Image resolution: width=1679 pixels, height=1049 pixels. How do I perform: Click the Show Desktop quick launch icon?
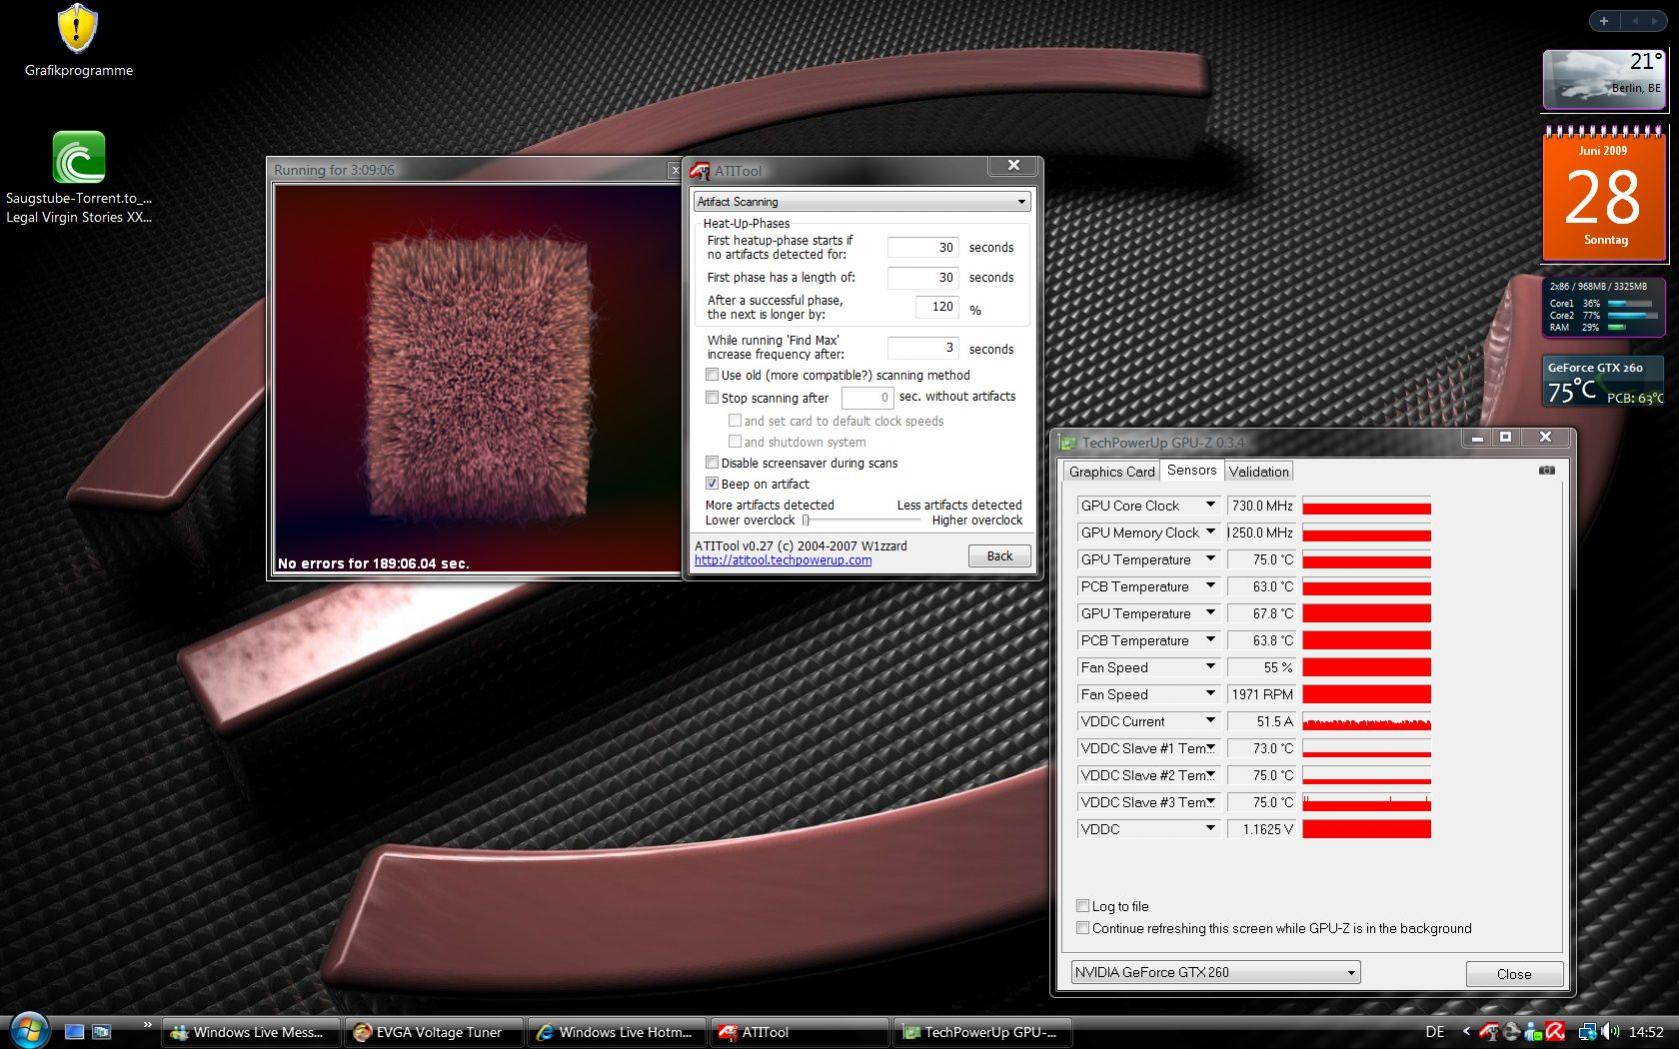tap(74, 1031)
